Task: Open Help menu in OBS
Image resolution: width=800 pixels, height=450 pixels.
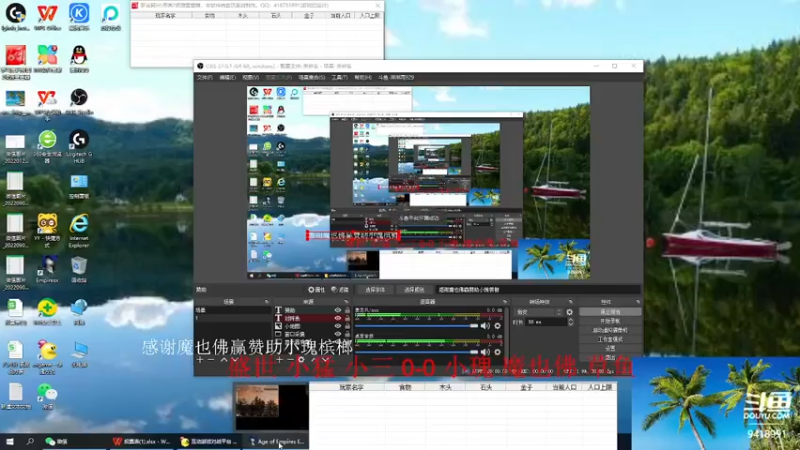Action: [x=363, y=78]
